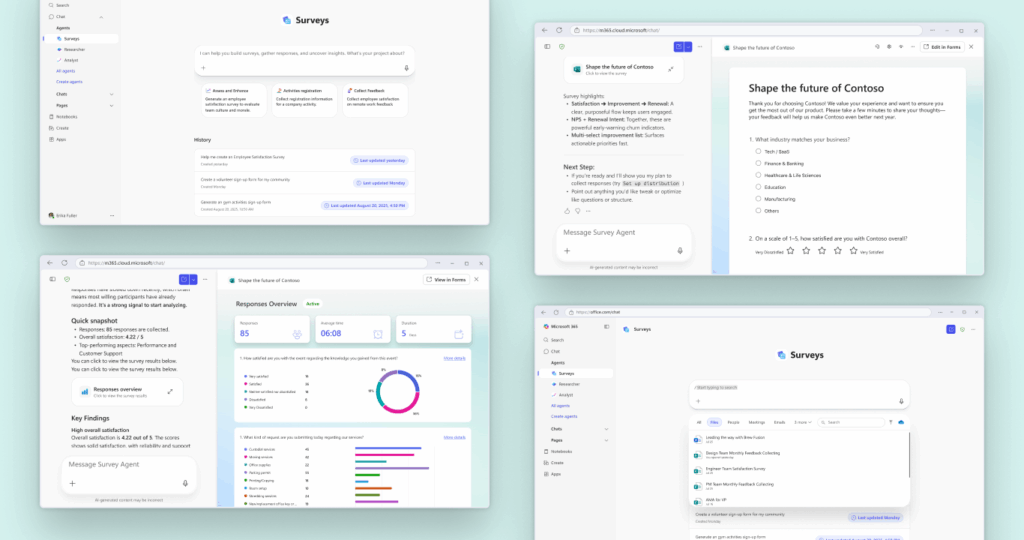
Task: Click microphone in View in Forms window message box
Action: click(x=185, y=483)
